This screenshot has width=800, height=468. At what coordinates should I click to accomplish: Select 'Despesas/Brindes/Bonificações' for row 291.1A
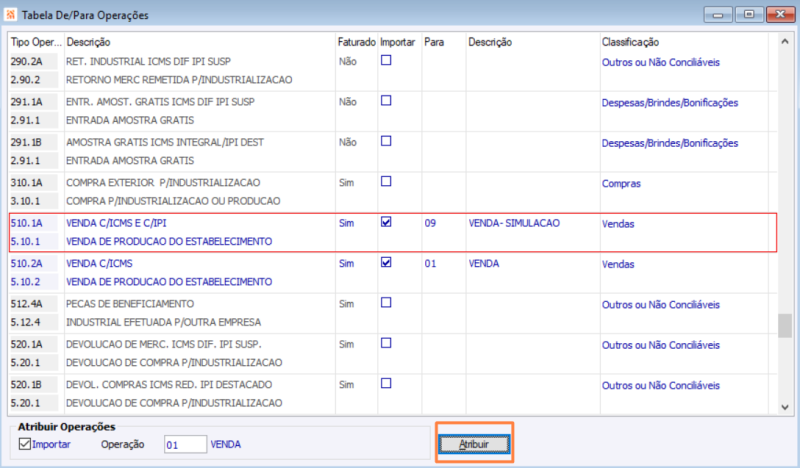click(670, 103)
